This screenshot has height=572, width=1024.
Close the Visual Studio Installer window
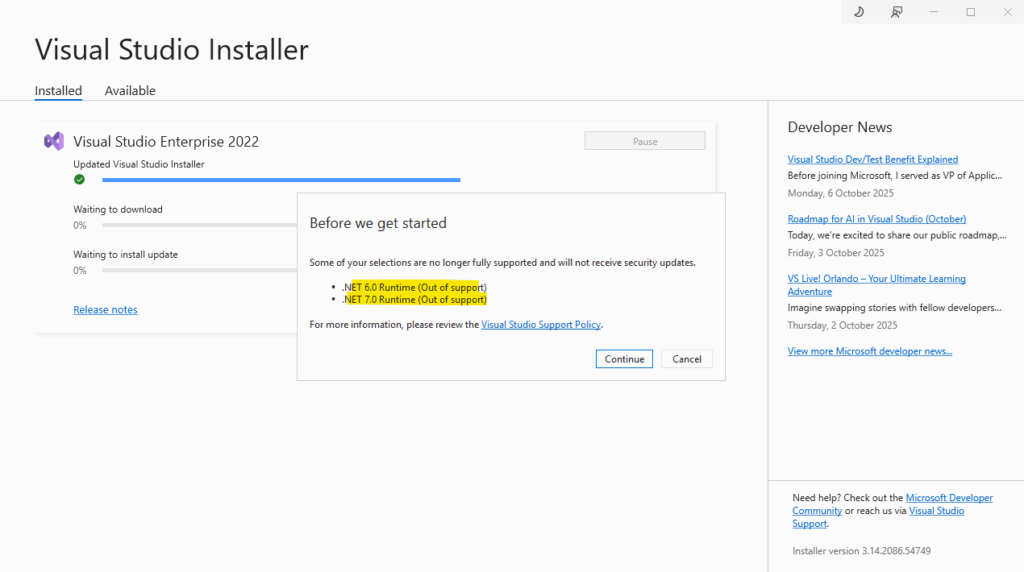coord(1007,12)
